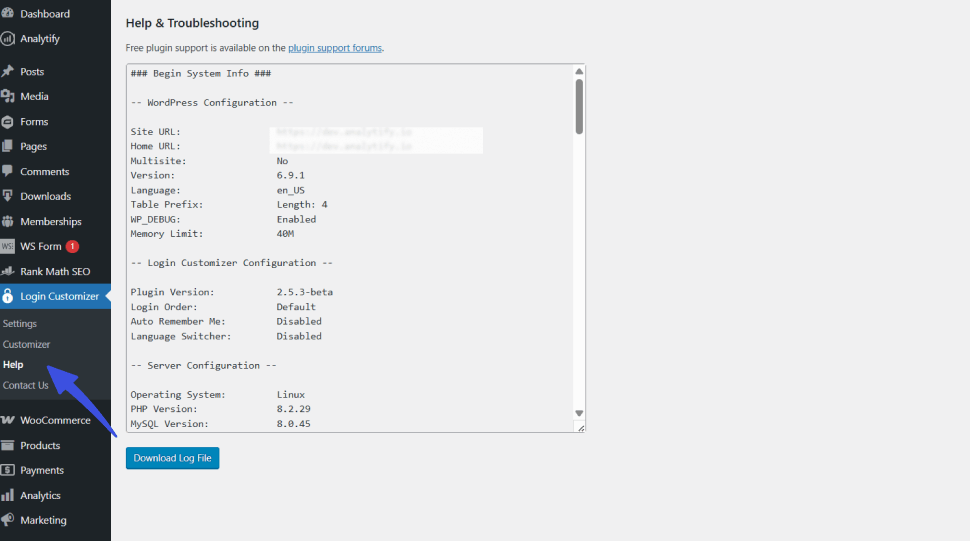Click the system info scrollbar down arrow
The height and width of the screenshot is (541, 970).
[x=579, y=413]
